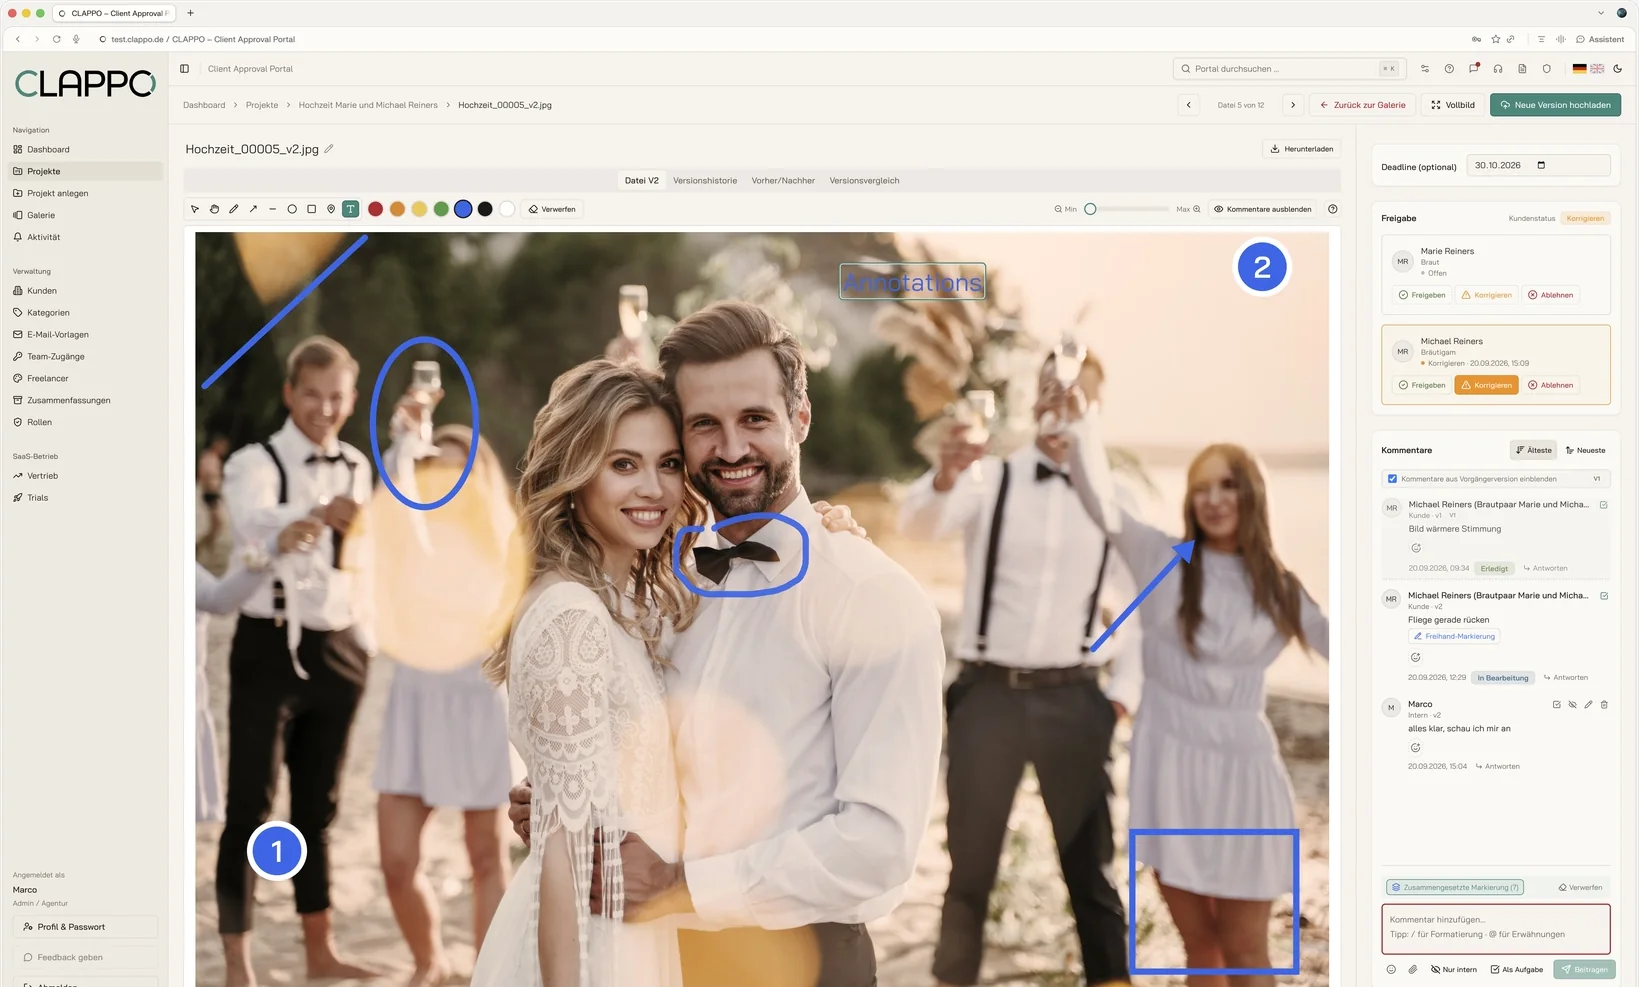Select the pin marker tool

pyautogui.click(x=331, y=209)
